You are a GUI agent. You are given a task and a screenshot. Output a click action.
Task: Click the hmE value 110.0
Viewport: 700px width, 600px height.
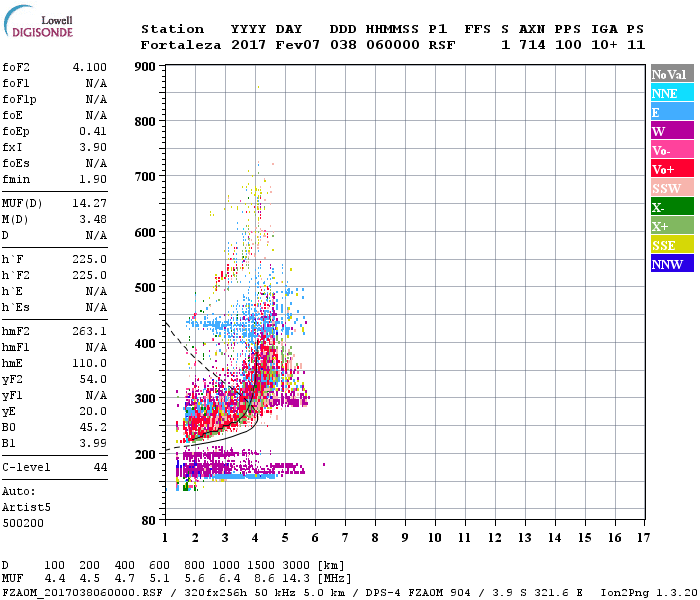90,363
